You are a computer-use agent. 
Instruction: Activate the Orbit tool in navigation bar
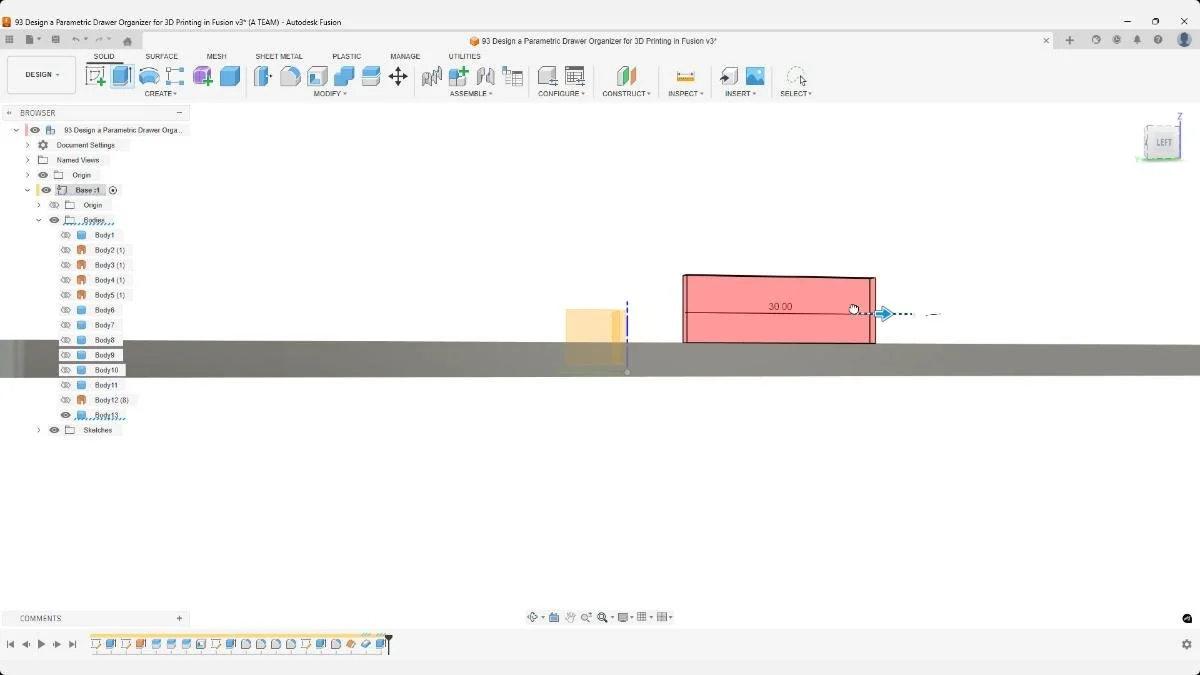pyautogui.click(x=533, y=617)
